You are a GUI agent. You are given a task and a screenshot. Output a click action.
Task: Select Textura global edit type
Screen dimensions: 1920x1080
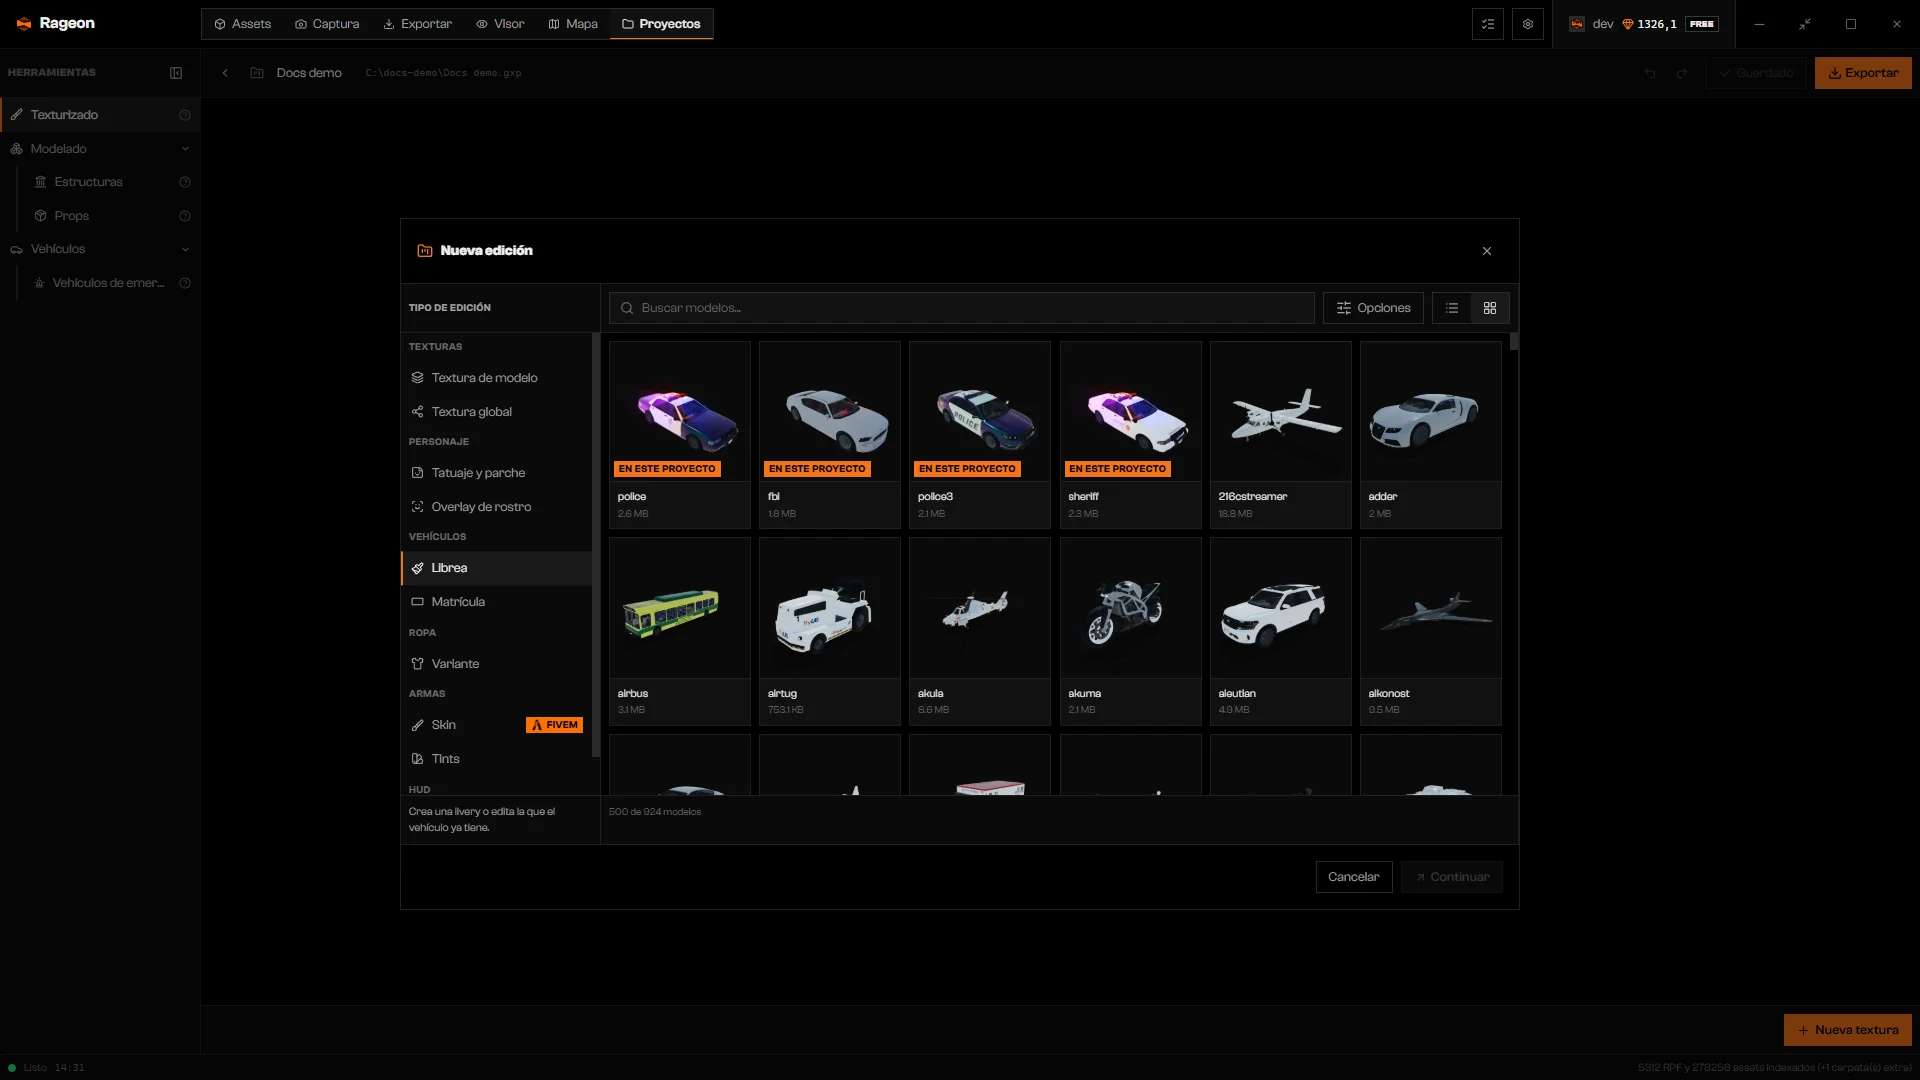[496, 412]
